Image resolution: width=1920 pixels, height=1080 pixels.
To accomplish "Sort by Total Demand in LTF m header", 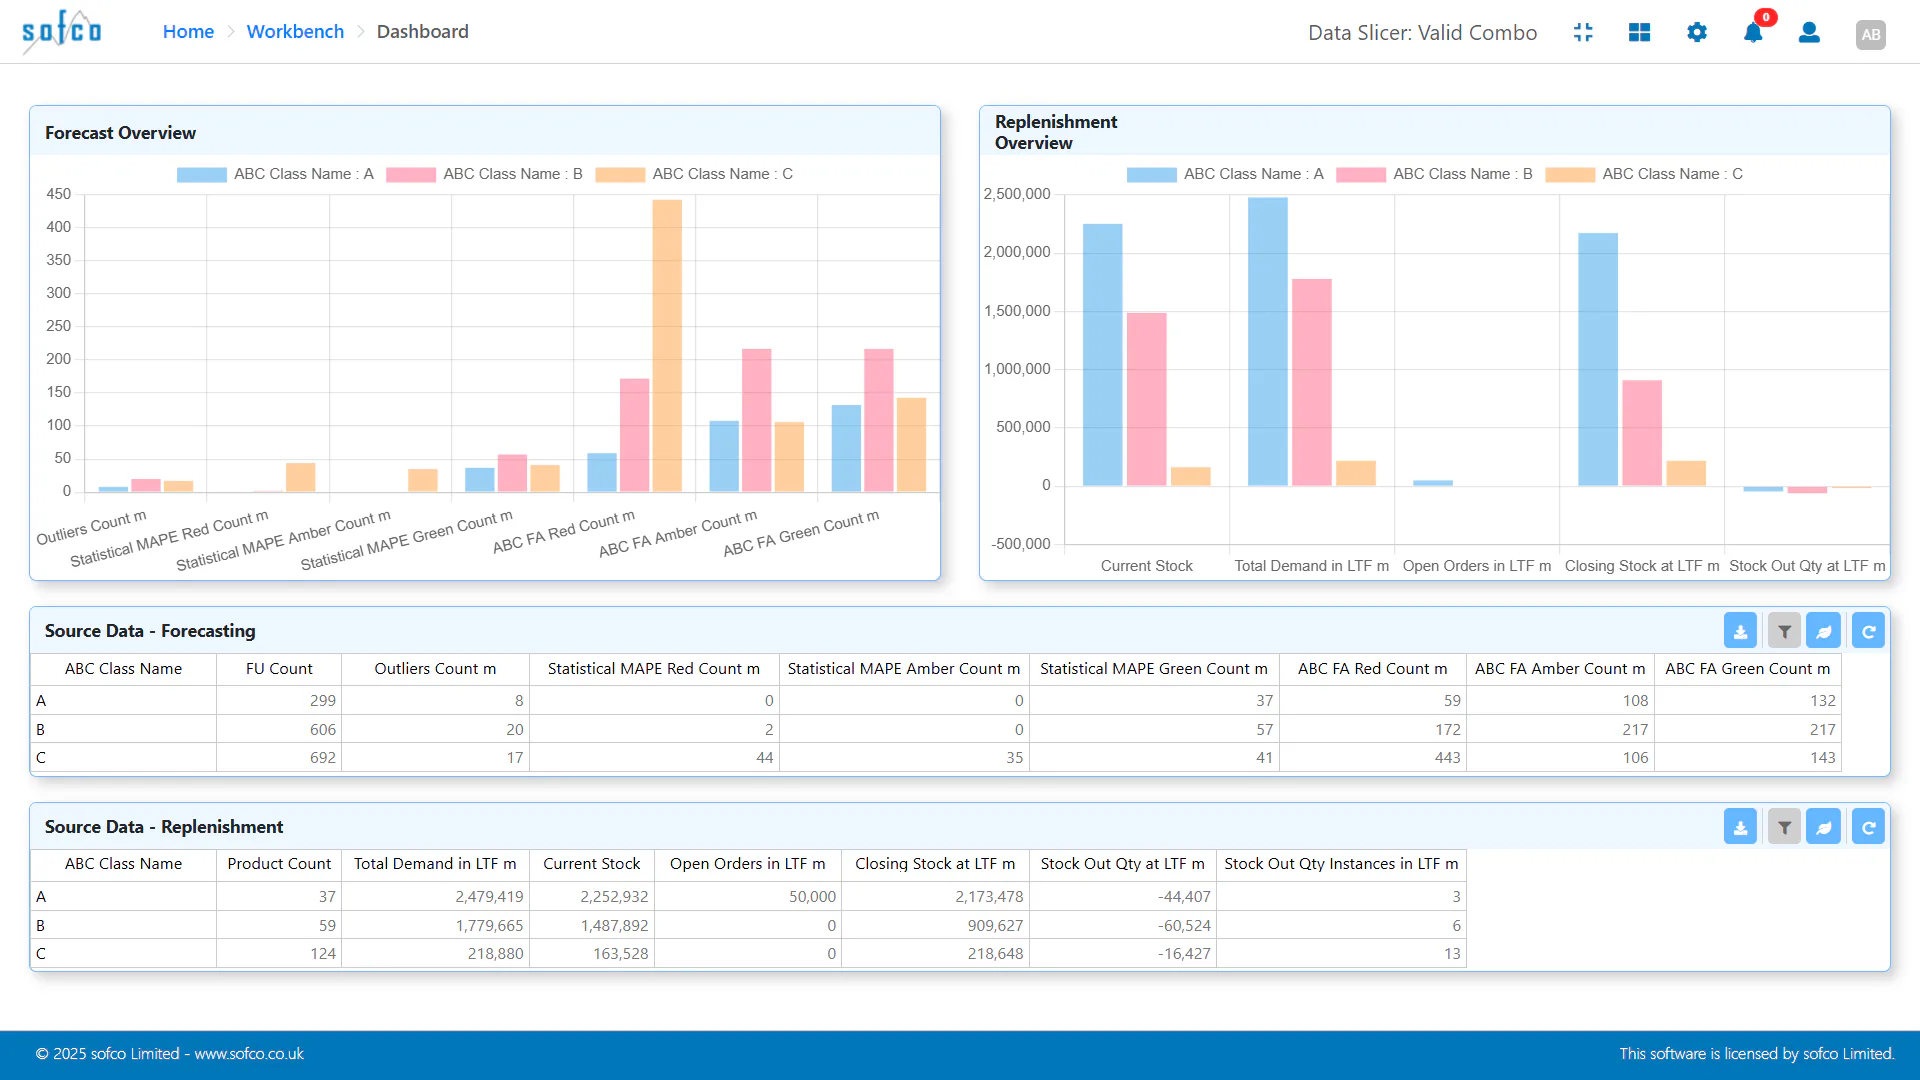I will [x=435, y=864].
